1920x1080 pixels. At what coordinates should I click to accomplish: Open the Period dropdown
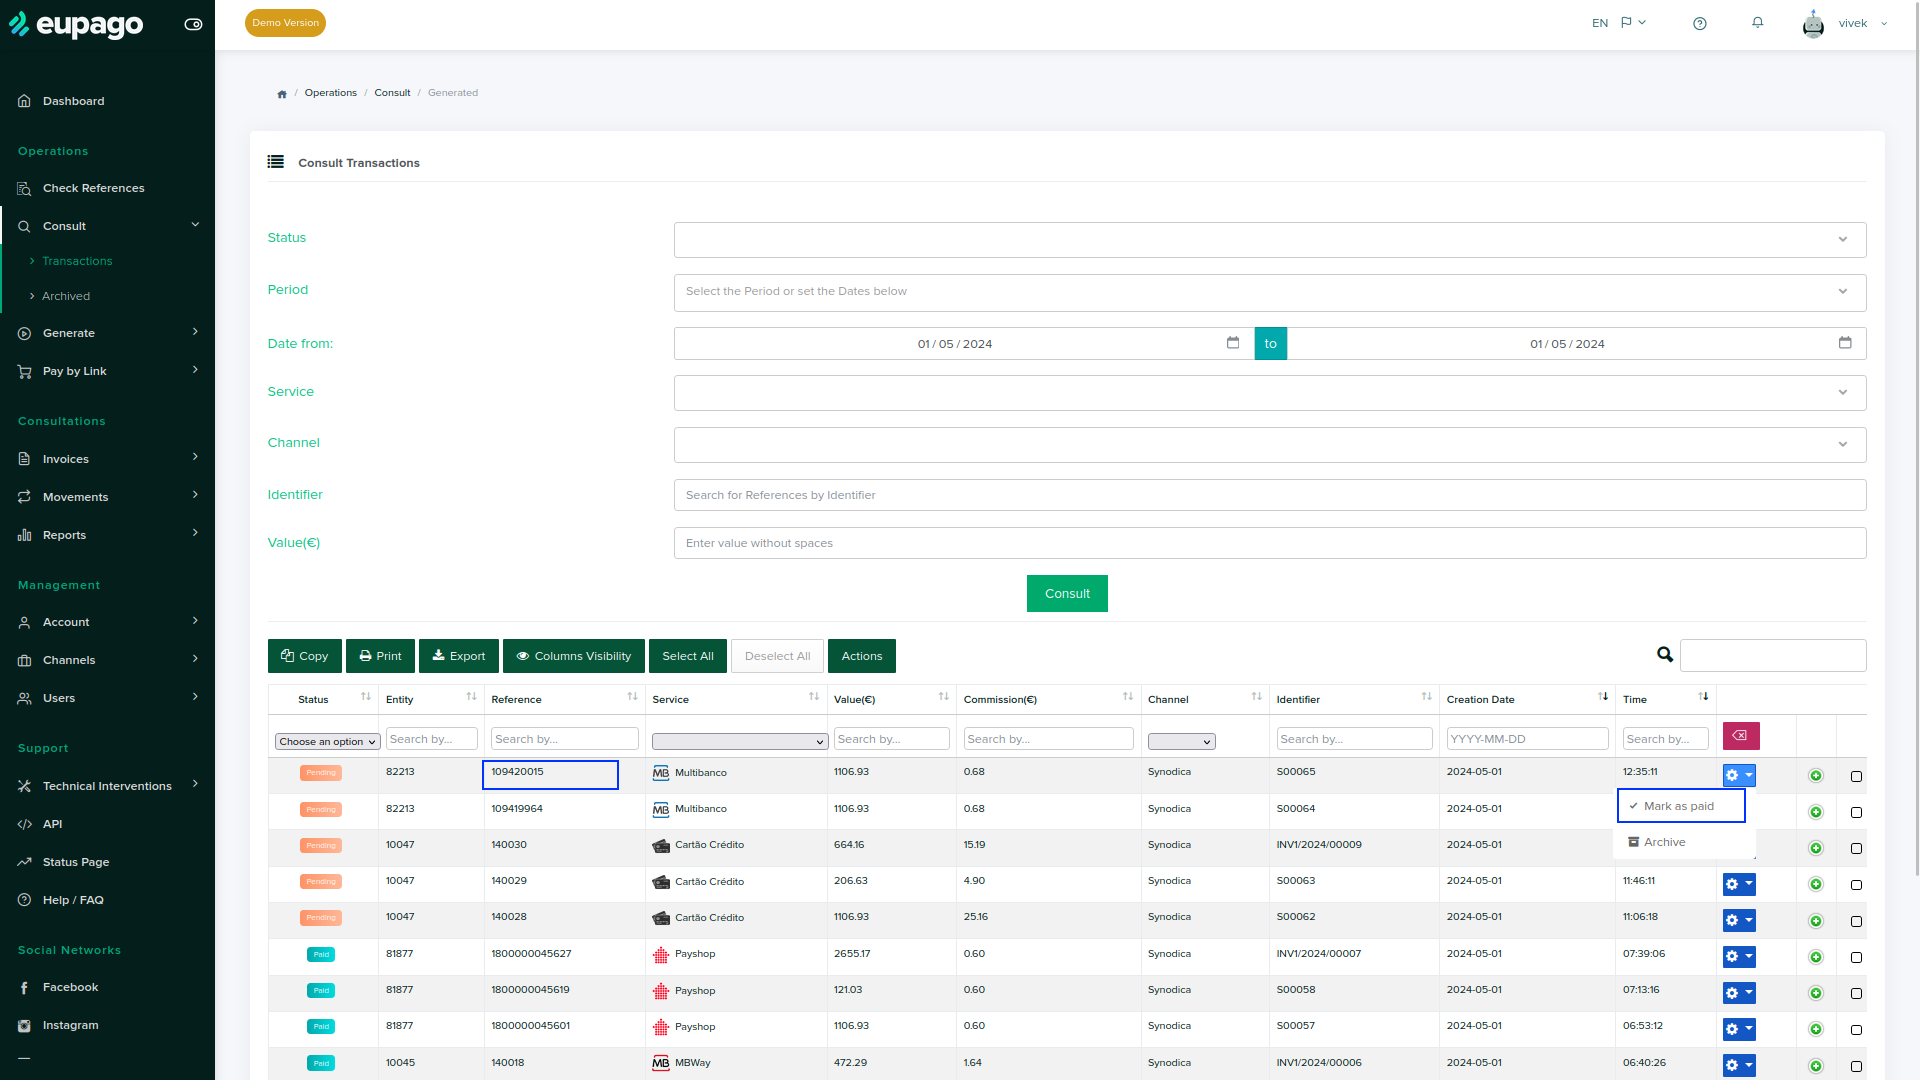pos(1270,292)
